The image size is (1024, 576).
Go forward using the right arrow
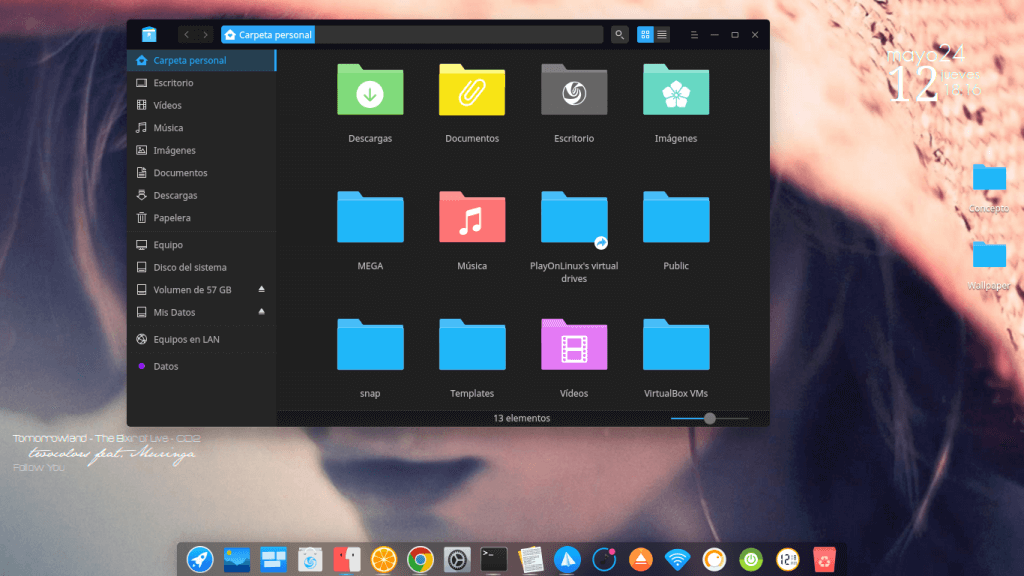205,35
